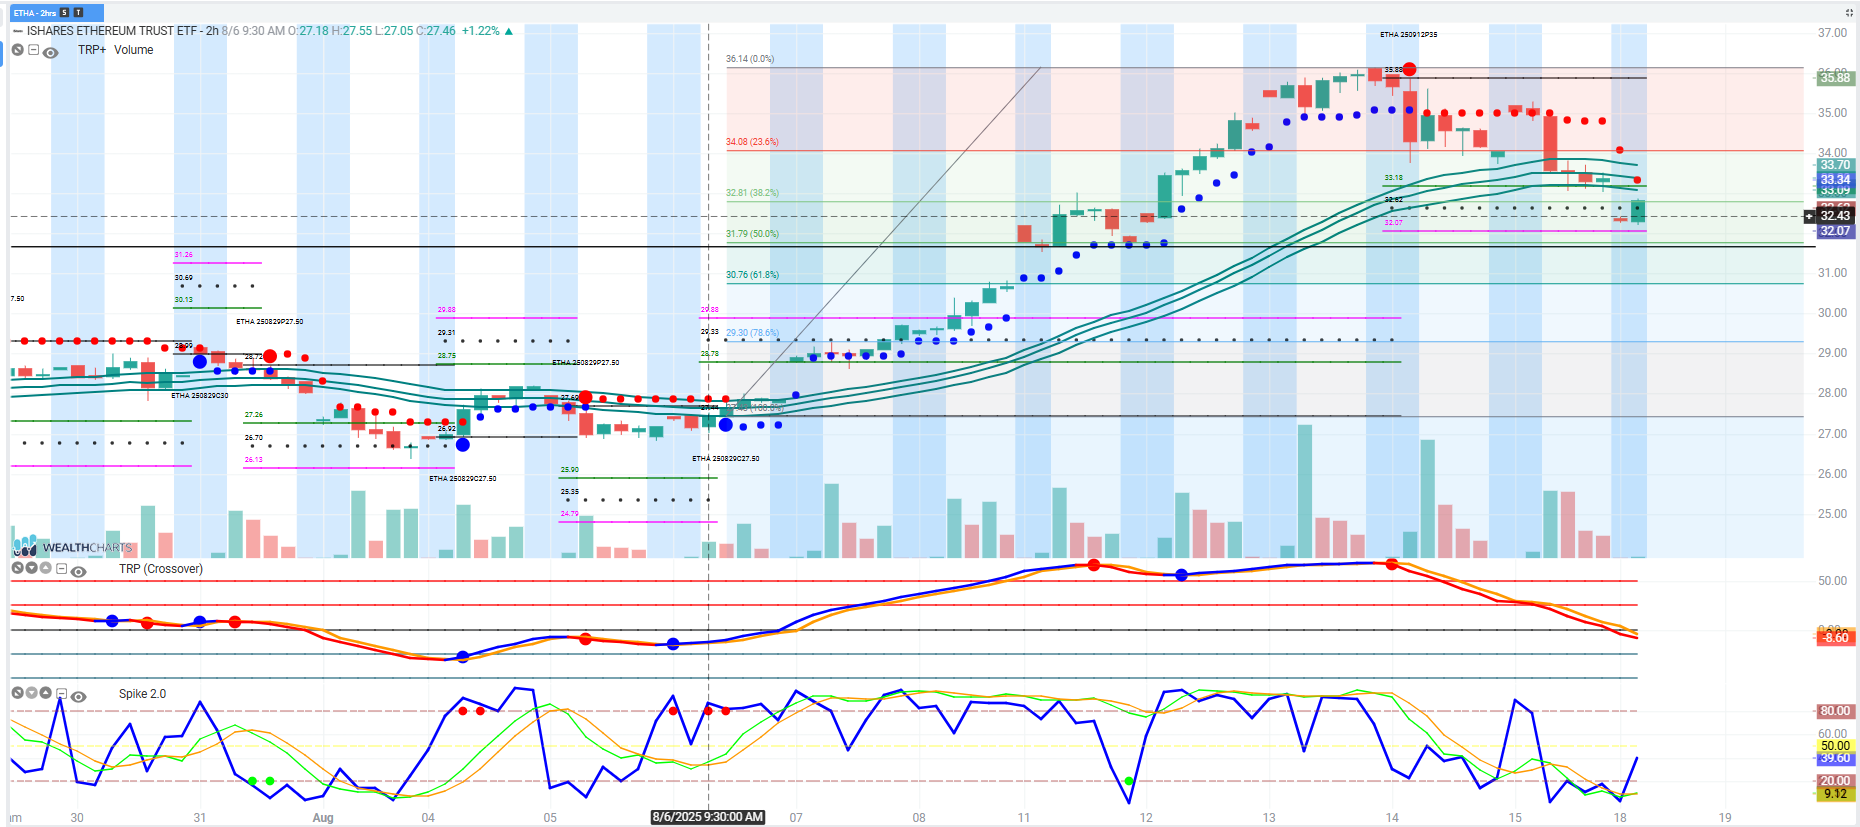Collapse the TRP (Crossover) pane
This screenshot has height=827, width=1860.
tap(62, 569)
